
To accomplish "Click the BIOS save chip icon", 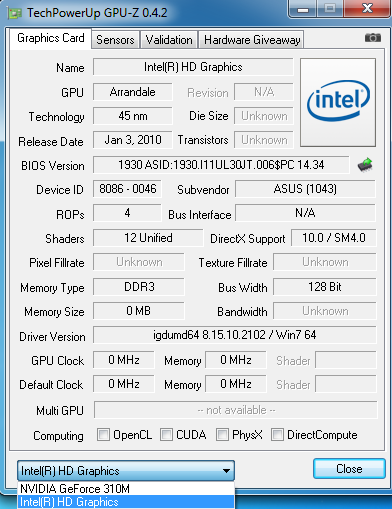I will click(x=365, y=165).
